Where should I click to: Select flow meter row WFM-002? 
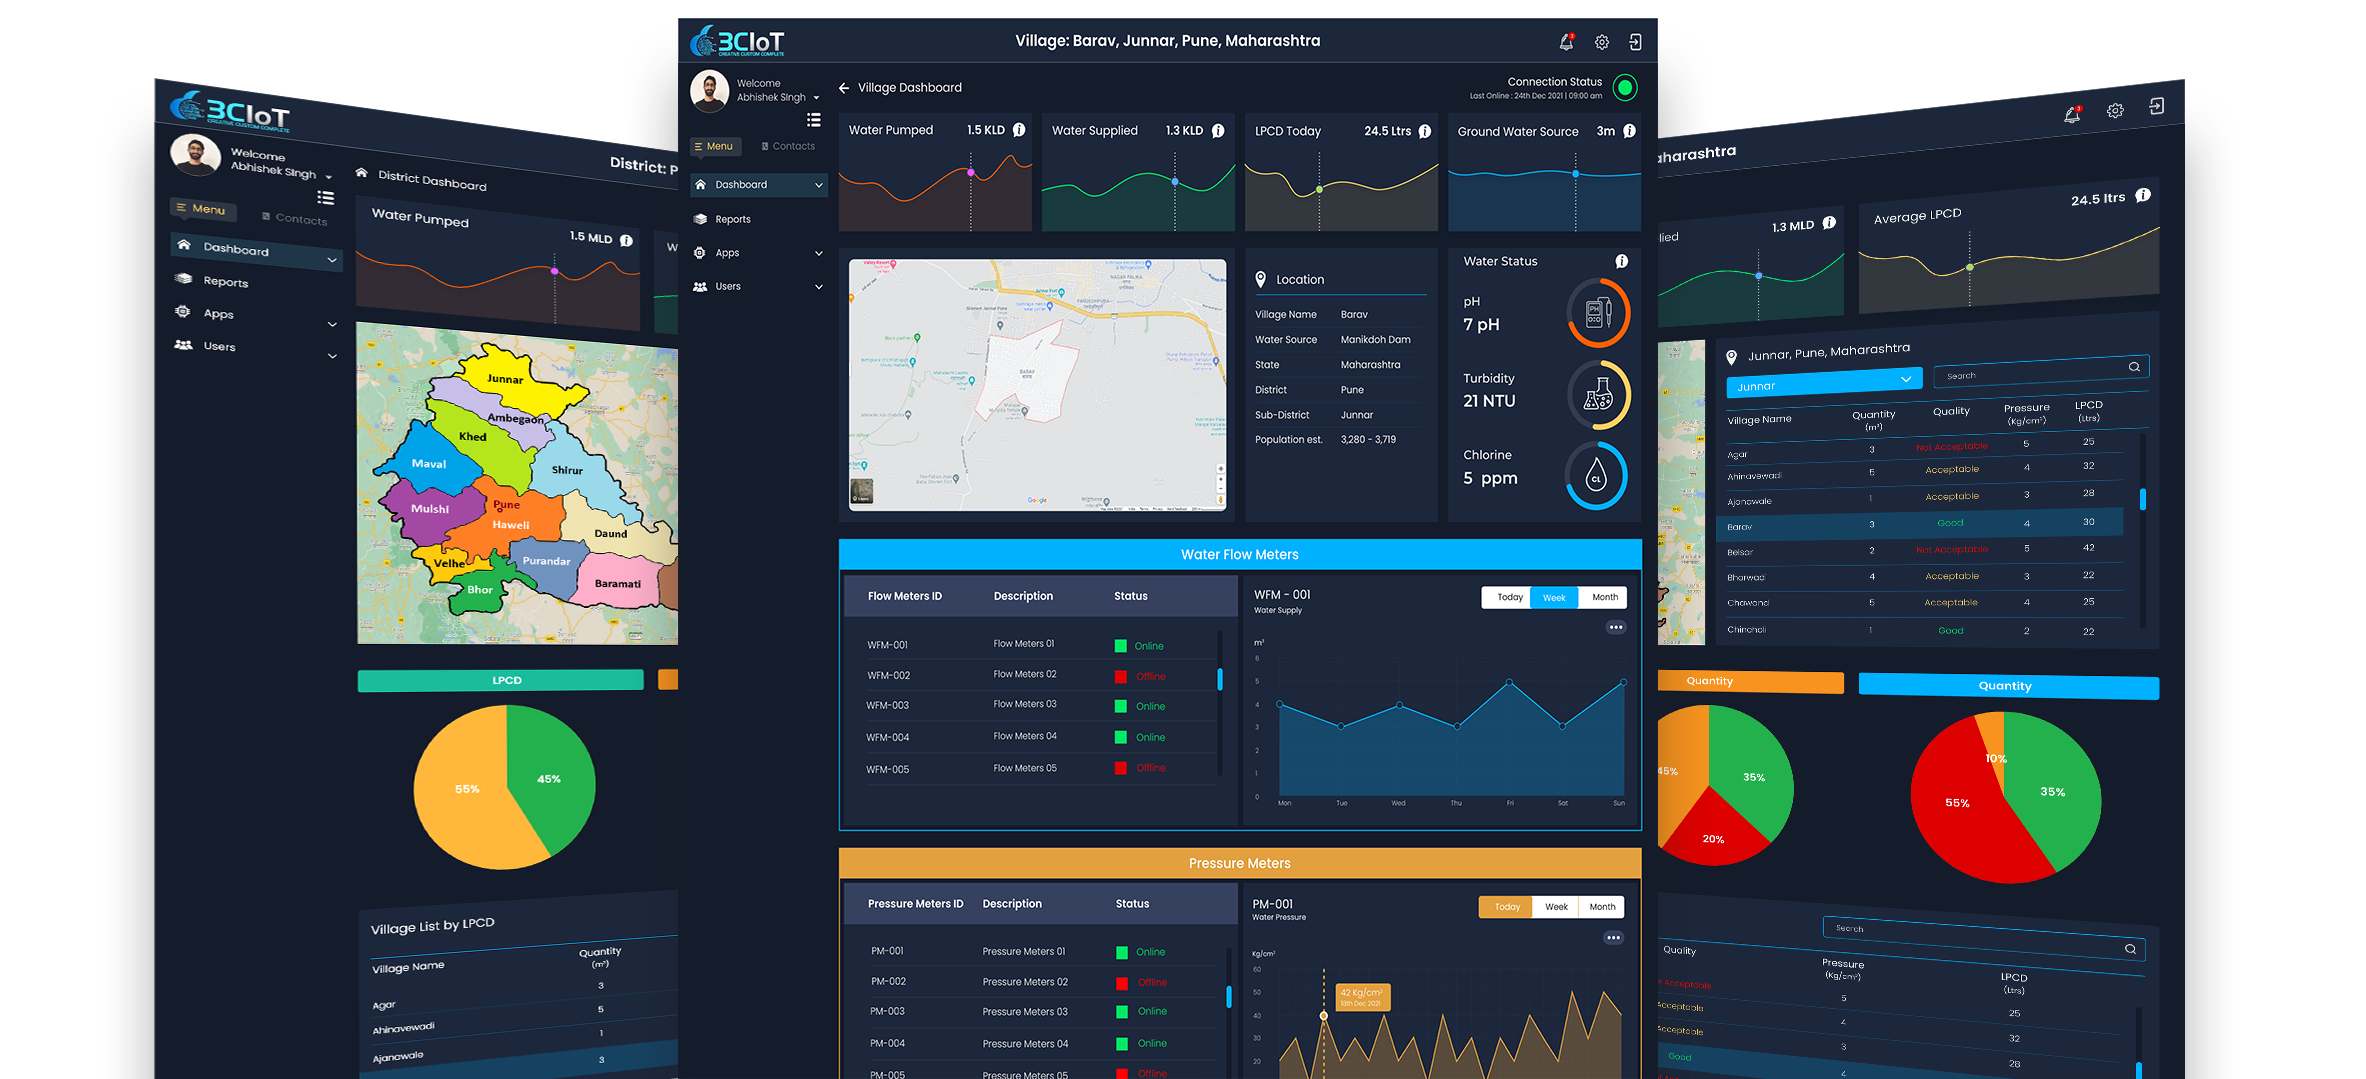1040,675
